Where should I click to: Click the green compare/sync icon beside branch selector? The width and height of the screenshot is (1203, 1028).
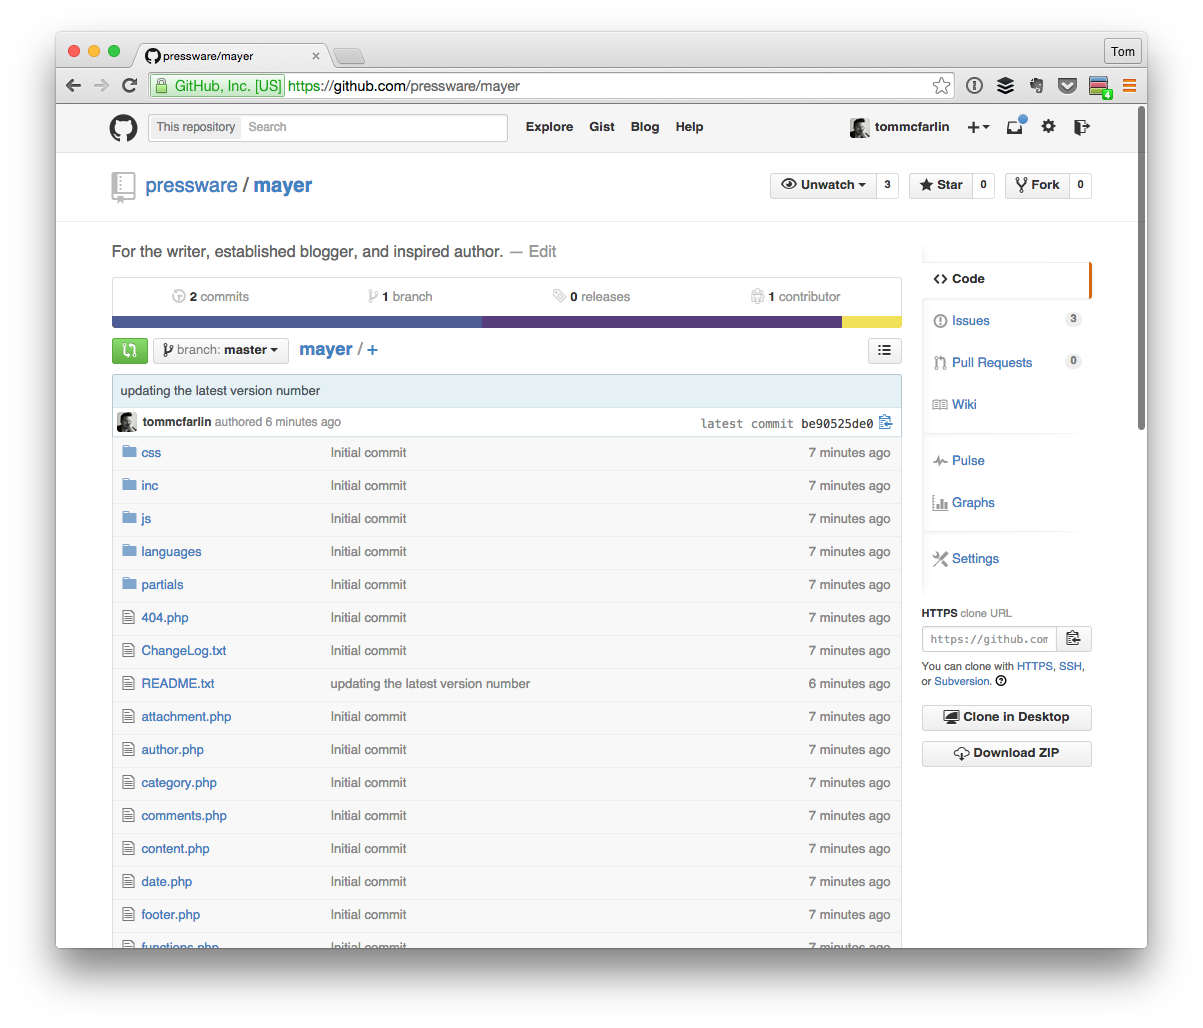pos(129,350)
